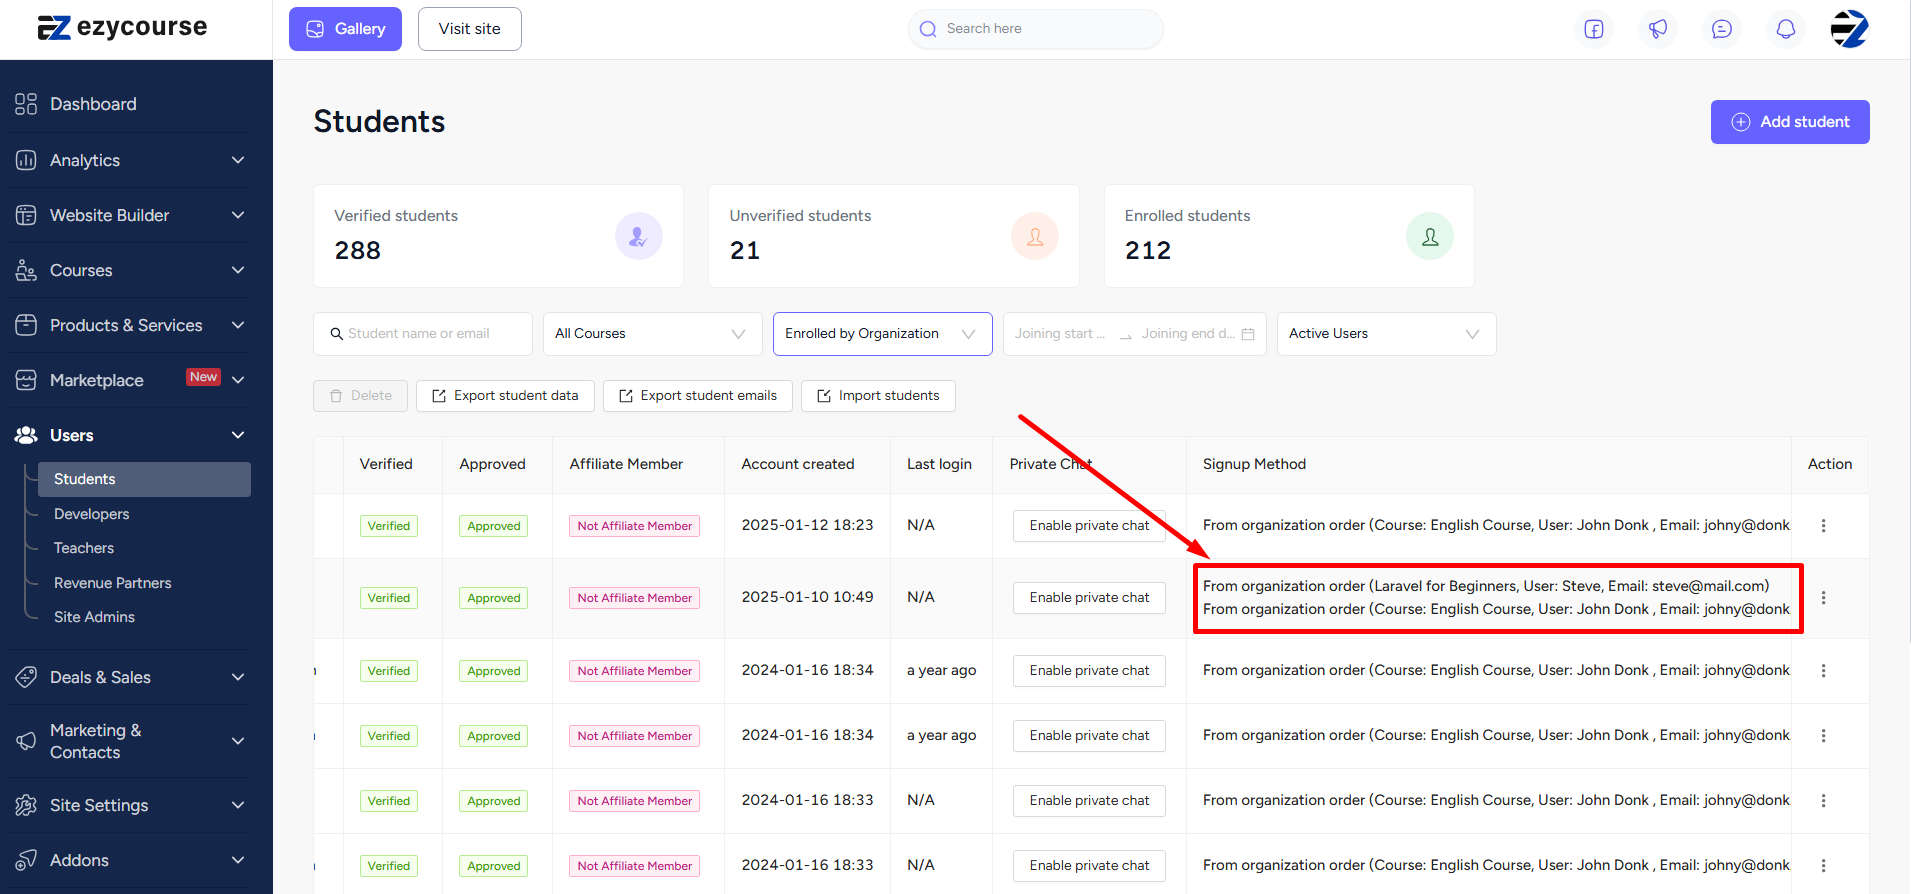Open the megaphone announcements icon
This screenshot has width=1911, height=894.
coord(1658,29)
